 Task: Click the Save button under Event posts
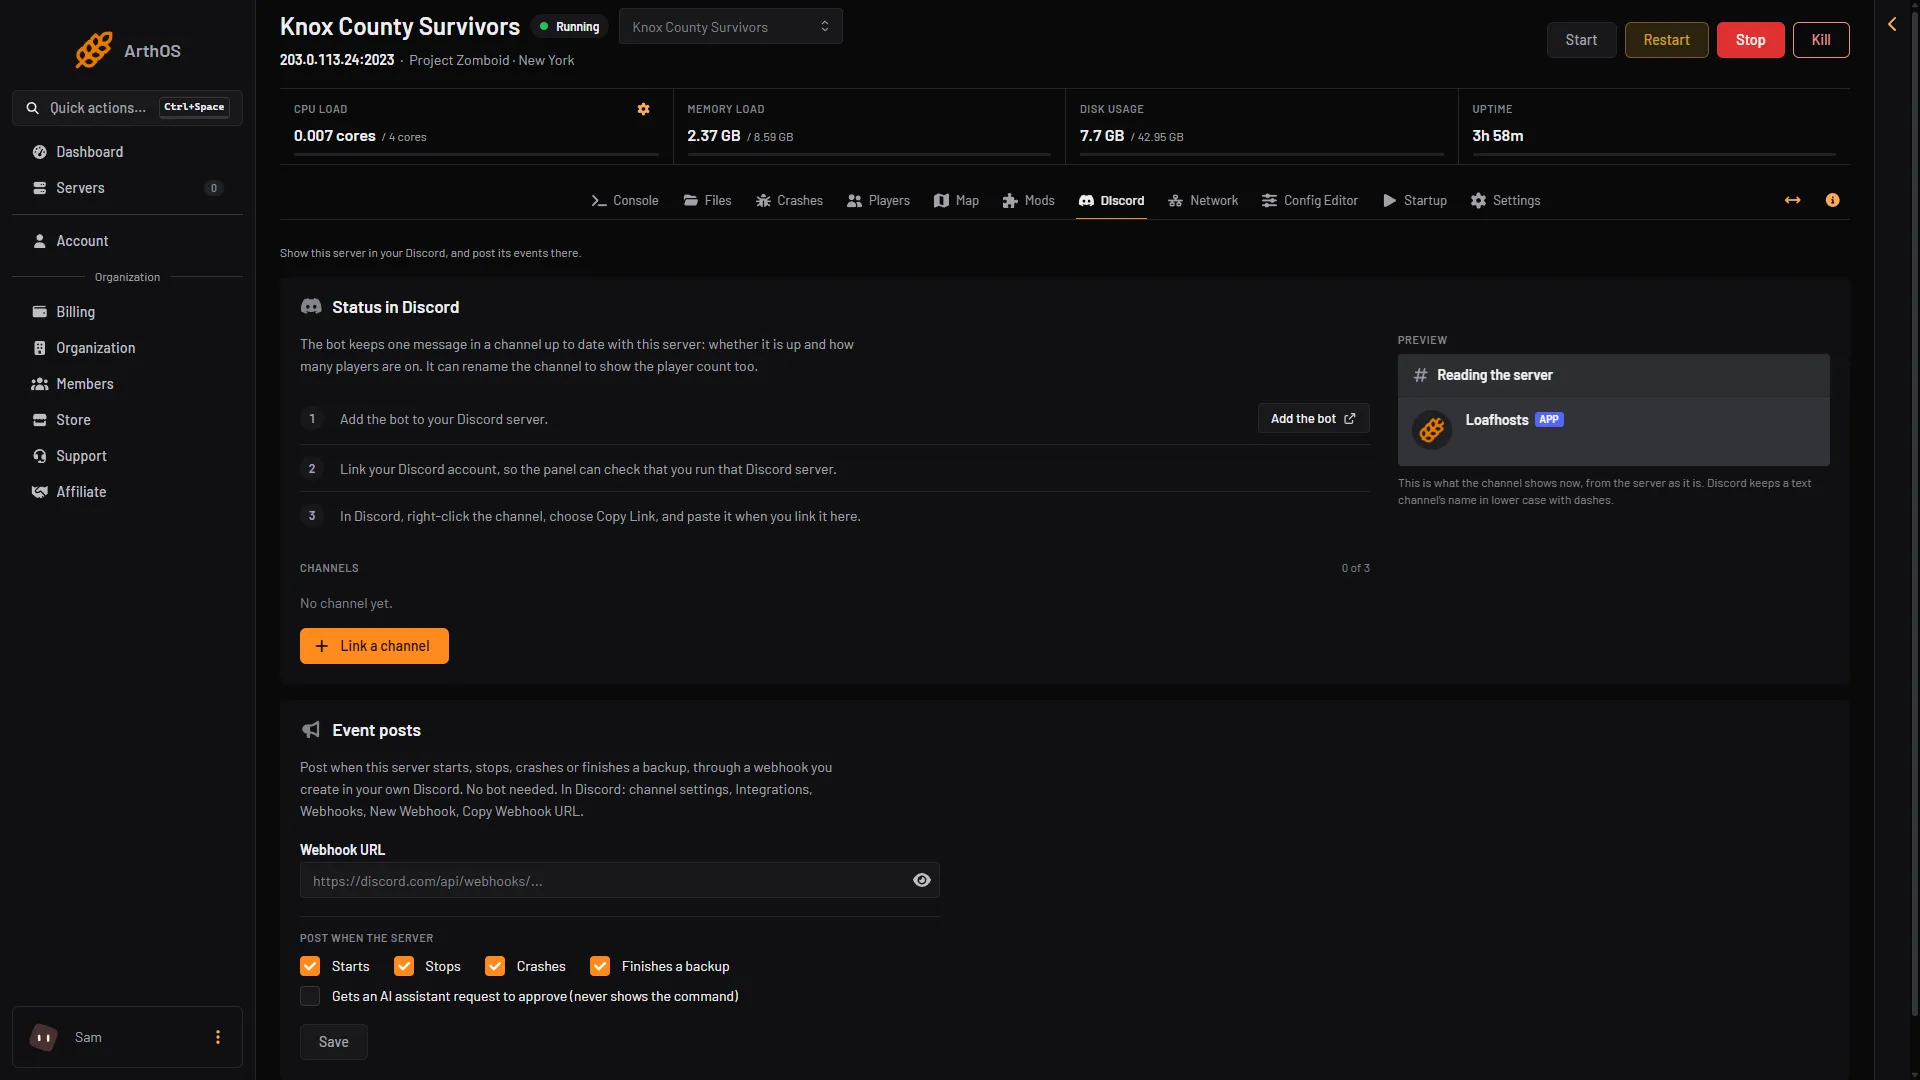(x=334, y=1042)
